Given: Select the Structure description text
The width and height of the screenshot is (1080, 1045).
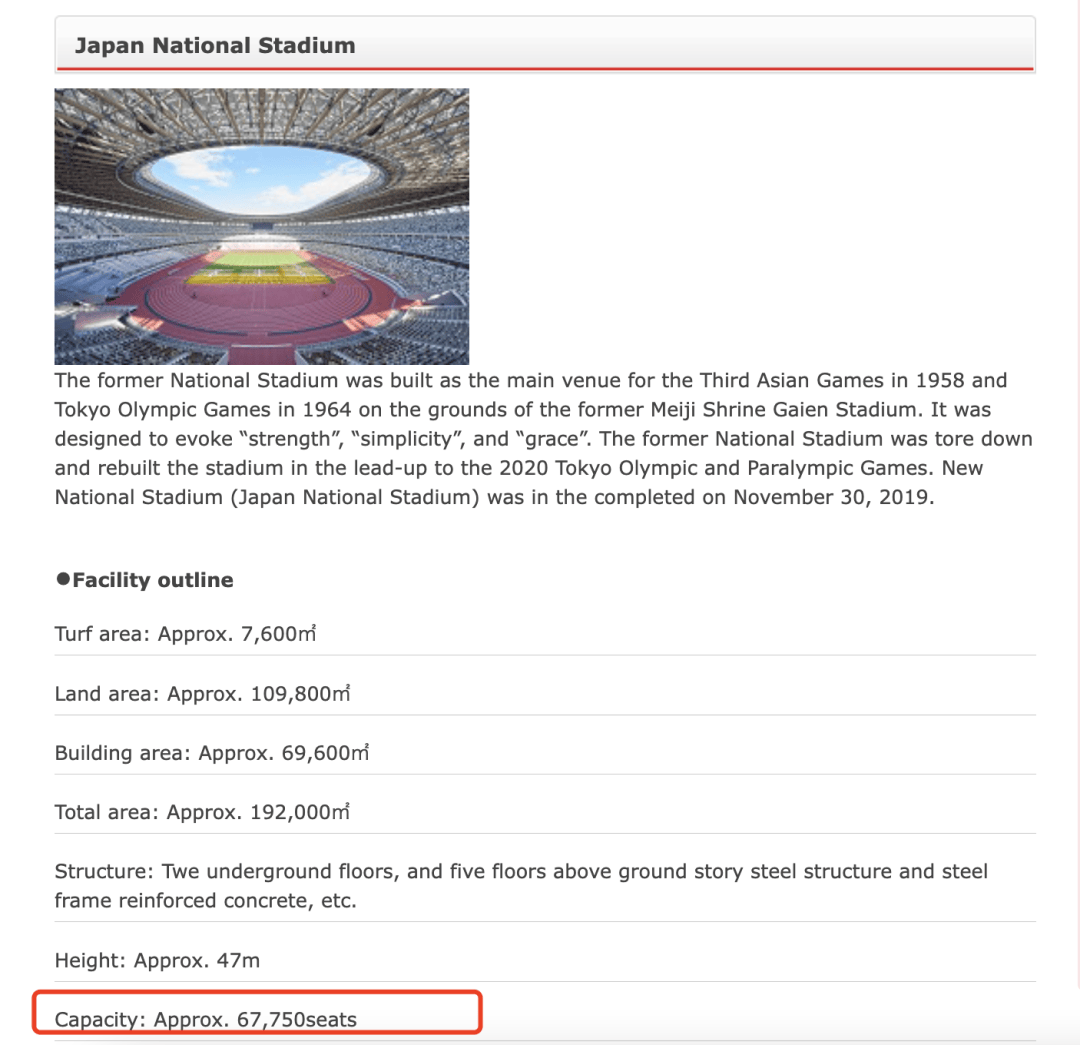Looking at the screenshot, I should coord(520,885).
